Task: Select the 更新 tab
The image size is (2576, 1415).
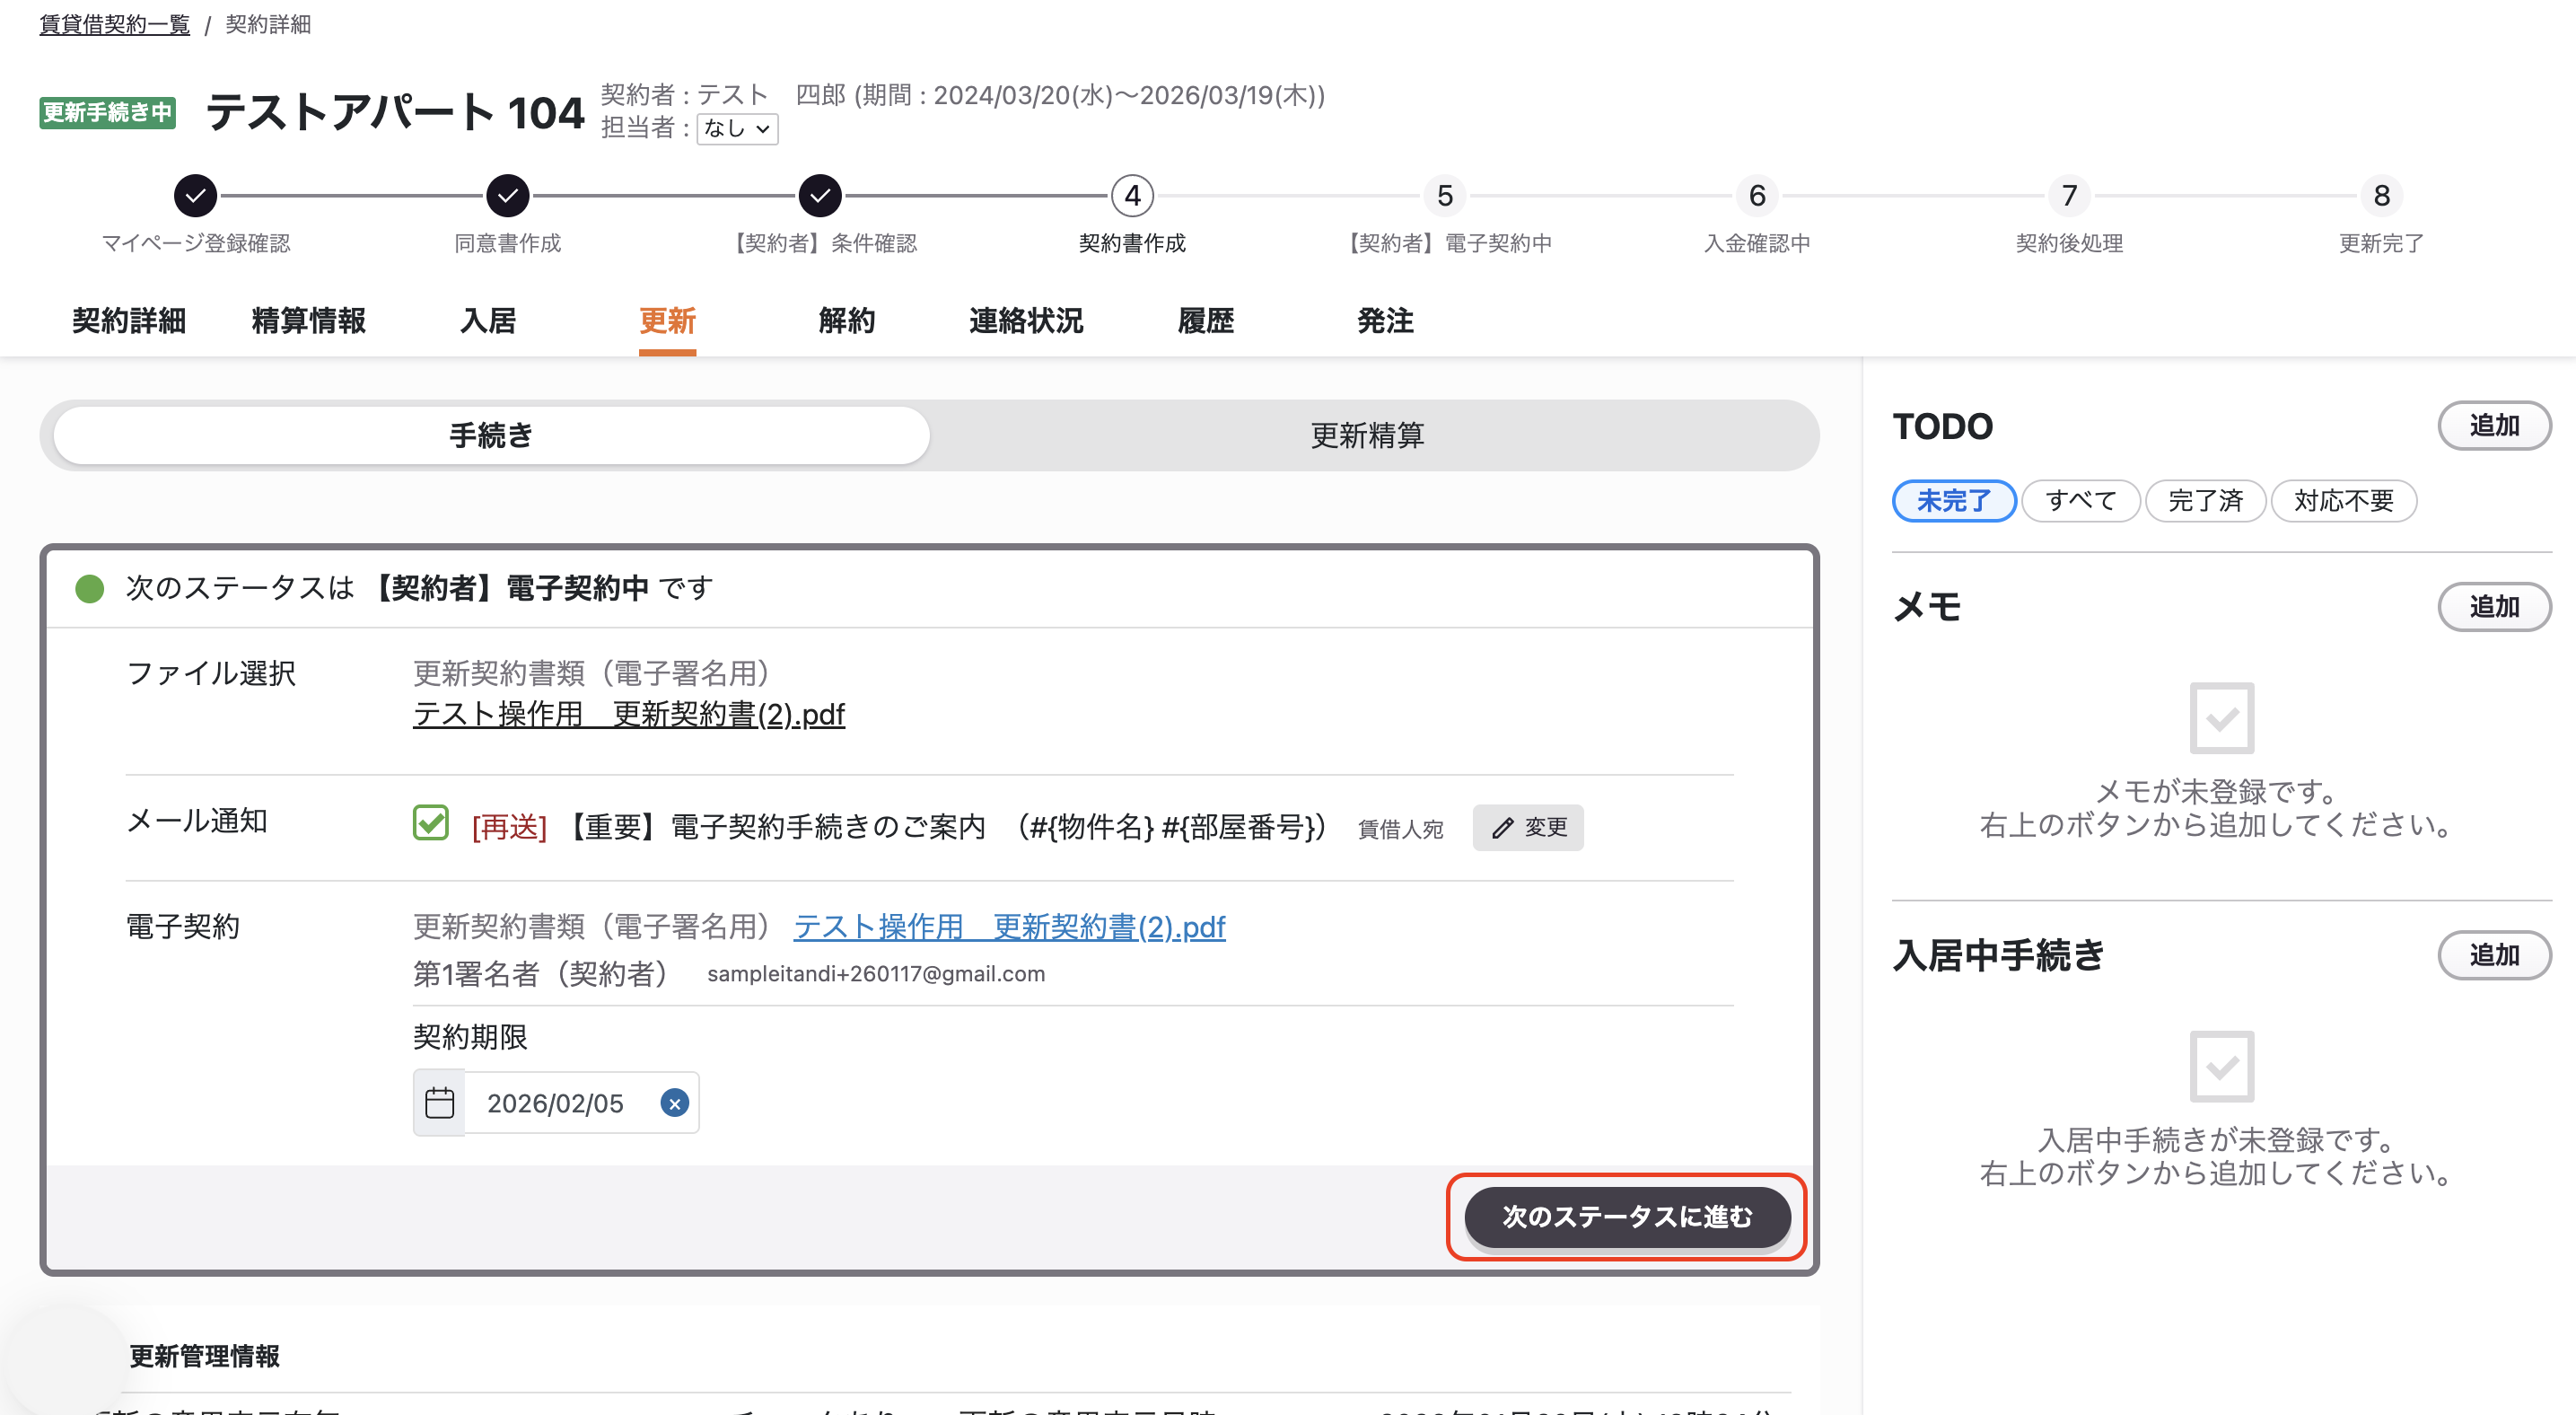Action: pyautogui.click(x=667, y=321)
